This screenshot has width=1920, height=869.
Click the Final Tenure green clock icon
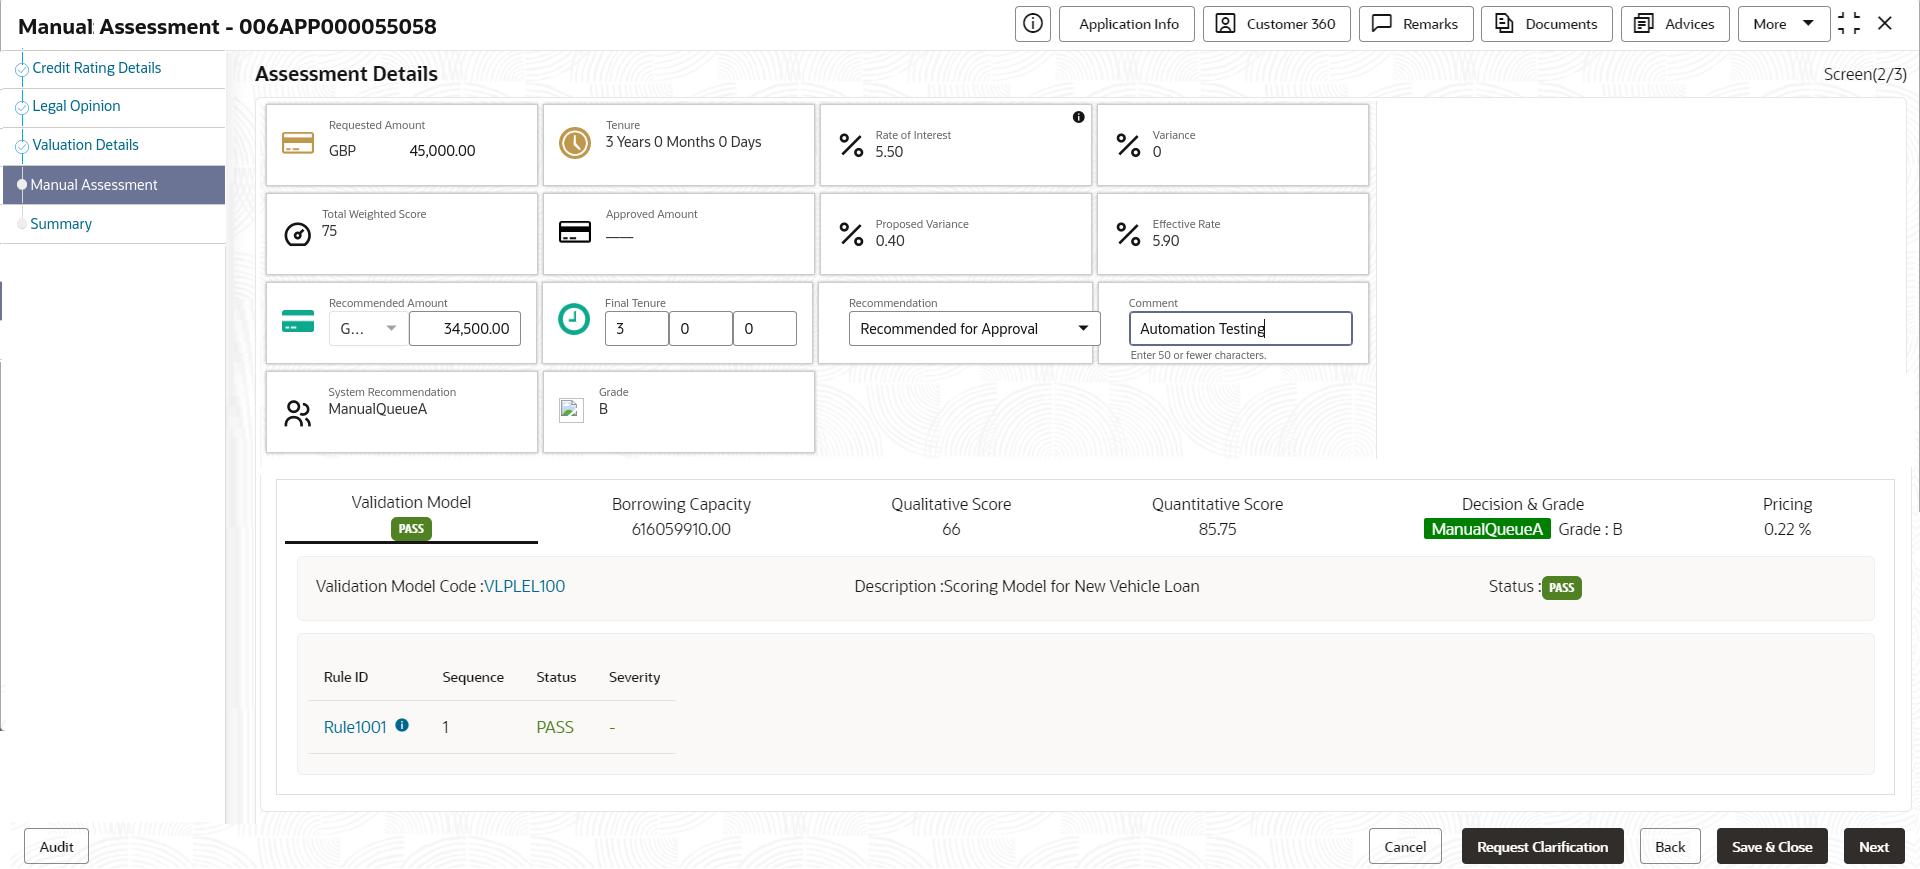tap(574, 319)
